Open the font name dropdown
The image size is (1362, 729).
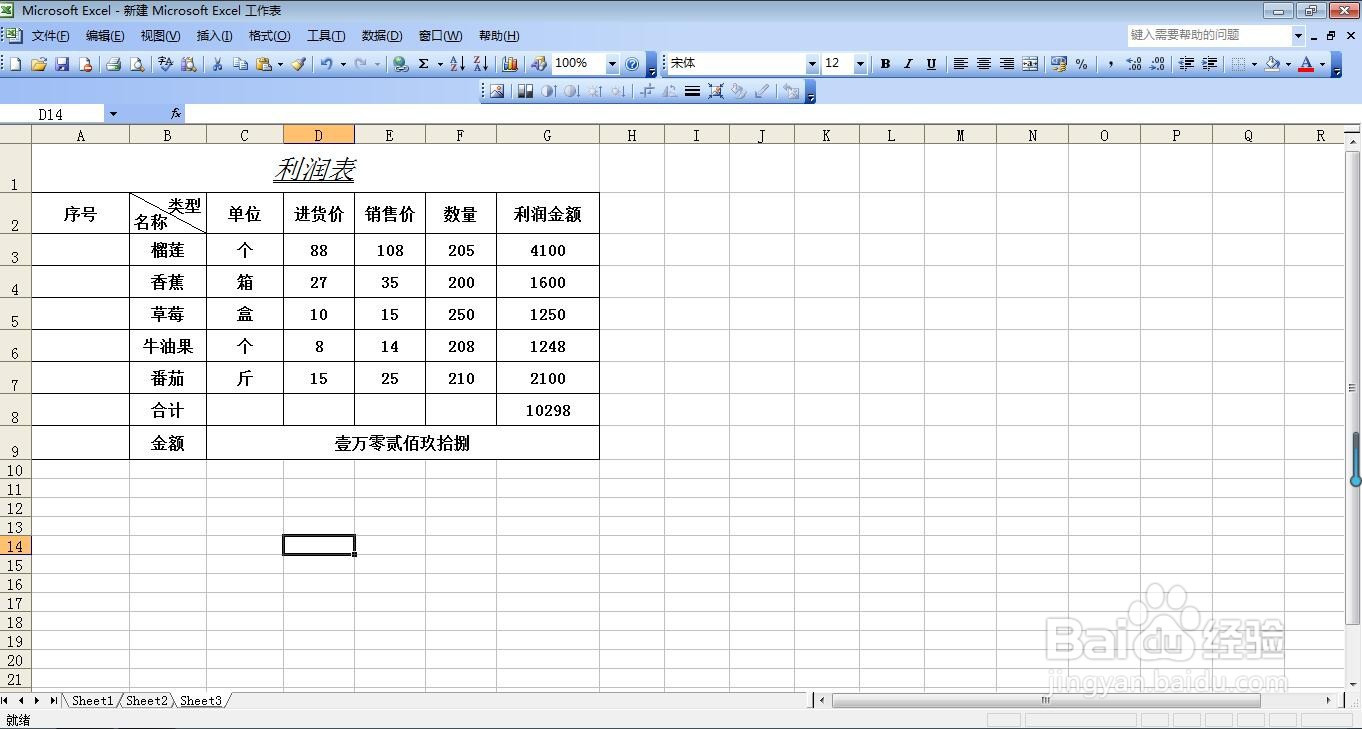811,63
